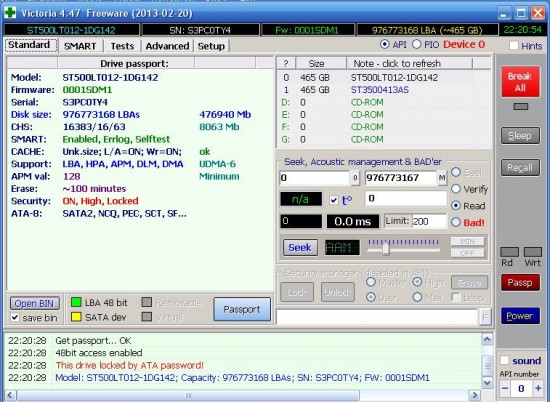550x402 pixels.
Task: Click the M button beside end LBA
Action: coord(442,178)
